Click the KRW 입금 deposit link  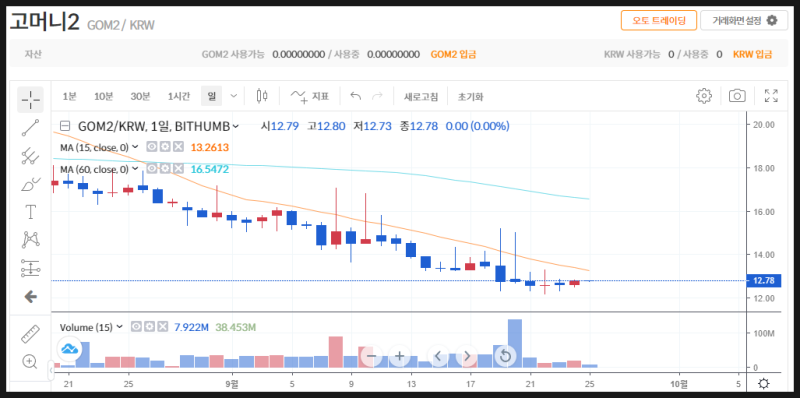pyautogui.click(x=753, y=54)
